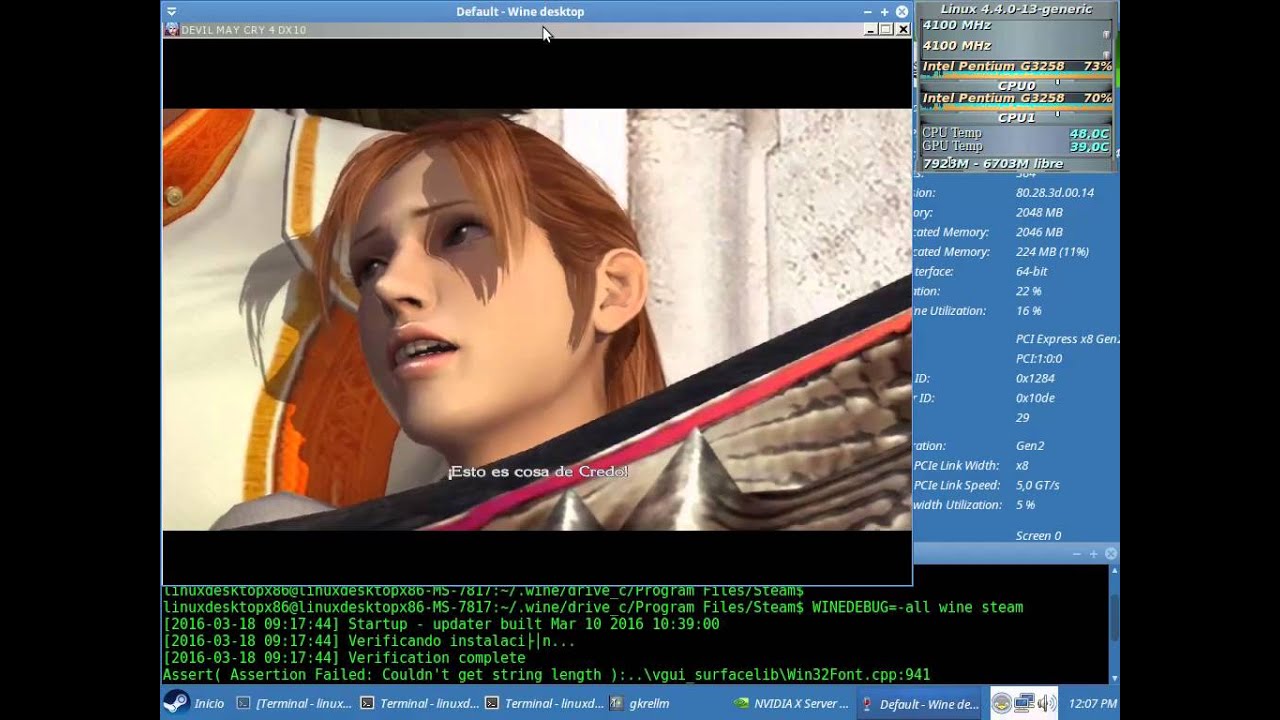Click the GPU Temp reading in gkrellm
The height and width of the screenshot is (720, 1280).
(1016, 146)
